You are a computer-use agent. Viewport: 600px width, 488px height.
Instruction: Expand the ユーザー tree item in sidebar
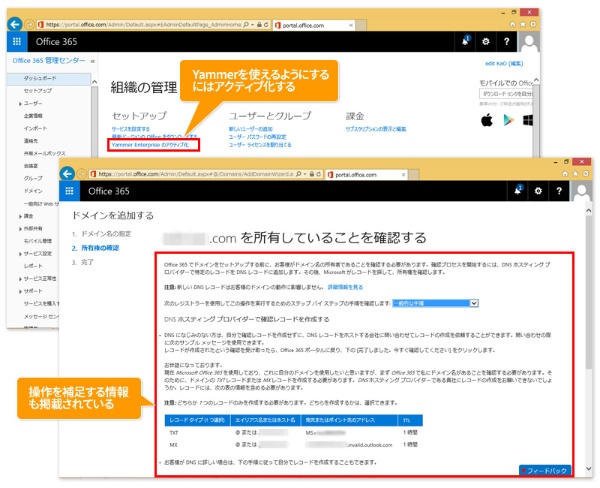click(19, 103)
